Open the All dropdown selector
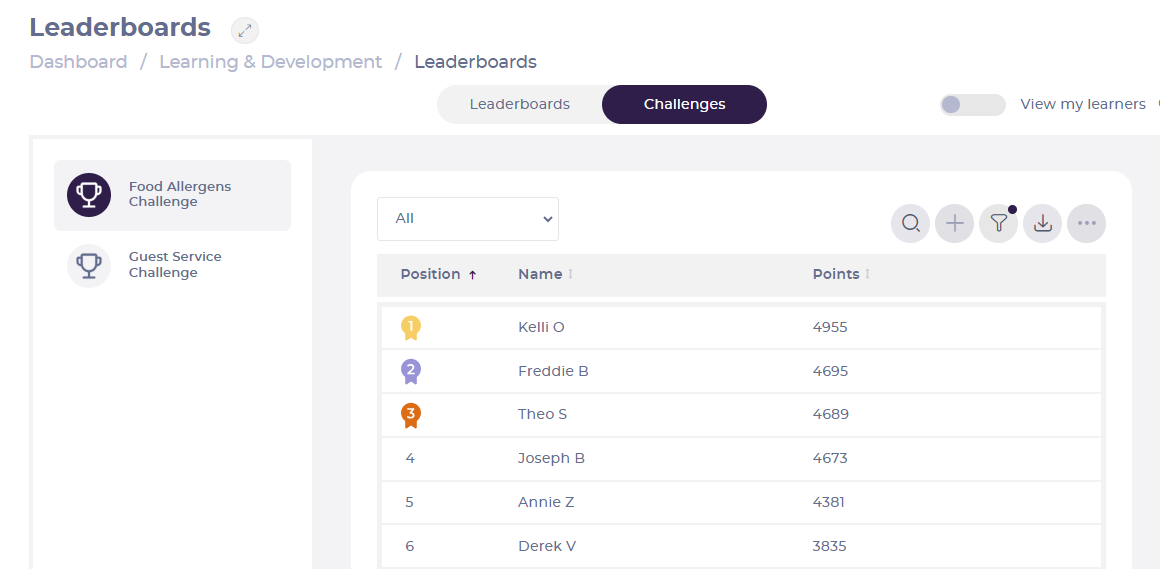This screenshot has height=569, width=1160. (468, 219)
